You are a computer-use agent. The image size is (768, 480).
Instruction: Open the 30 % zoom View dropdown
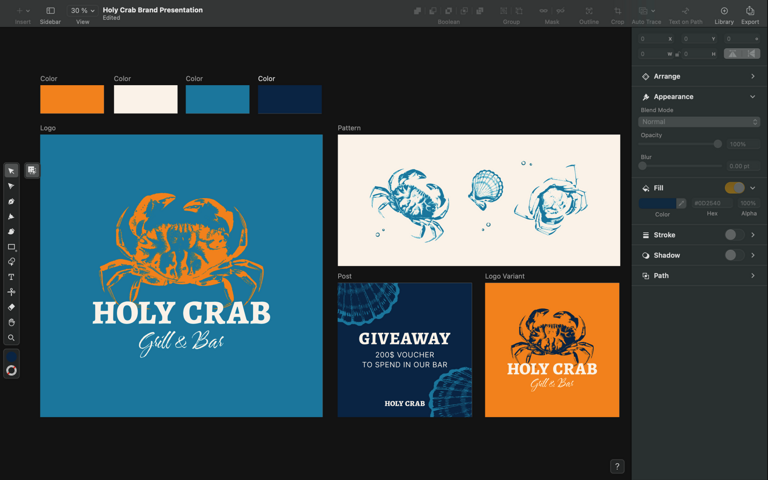(x=82, y=11)
